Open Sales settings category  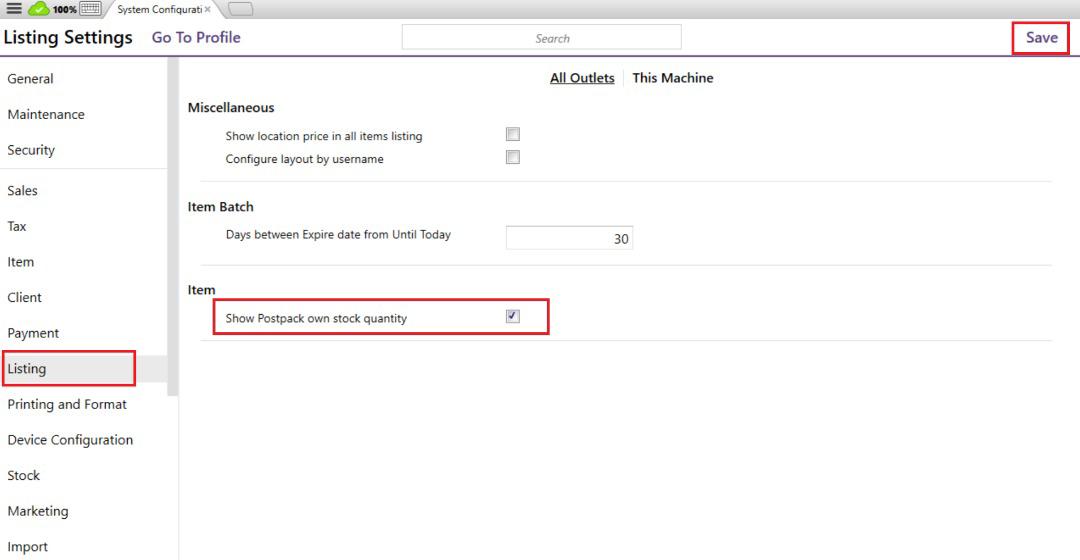coord(23,191)
